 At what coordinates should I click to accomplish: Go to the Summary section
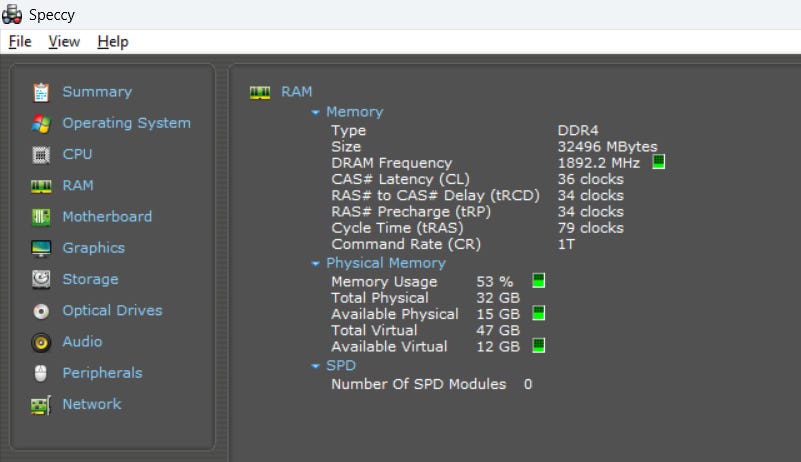tap(97, 92)
